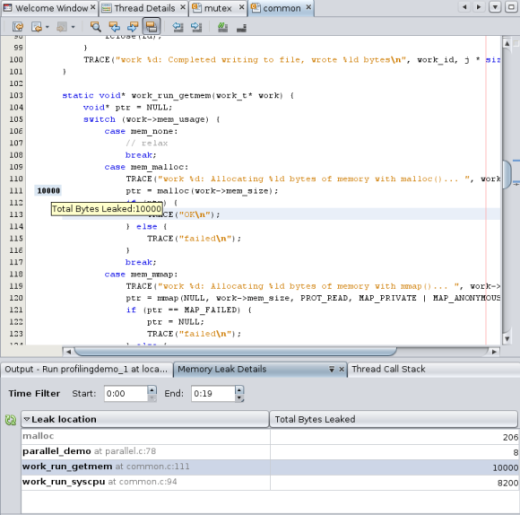Viewport: 520px width, 515px height.
Task: Sort by the Leak location column header
Action: pos(145,419)
